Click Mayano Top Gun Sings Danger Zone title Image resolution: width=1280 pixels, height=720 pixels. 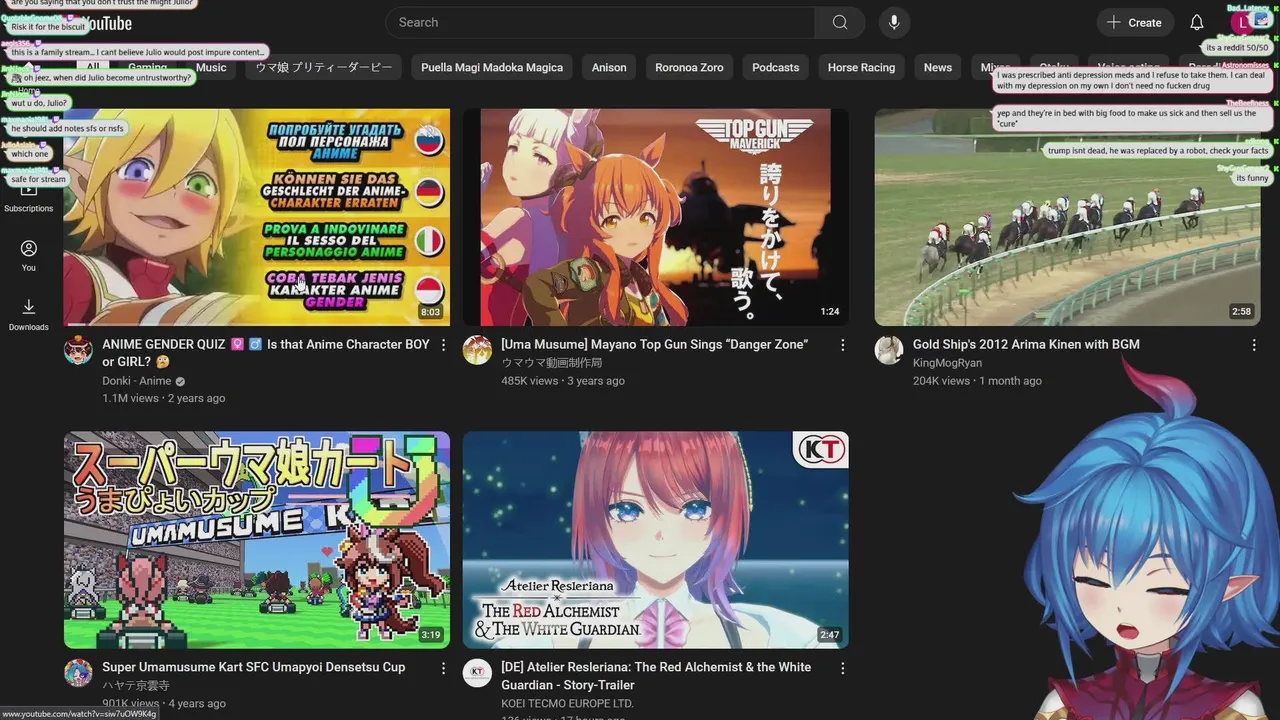[x=655, y=344]
